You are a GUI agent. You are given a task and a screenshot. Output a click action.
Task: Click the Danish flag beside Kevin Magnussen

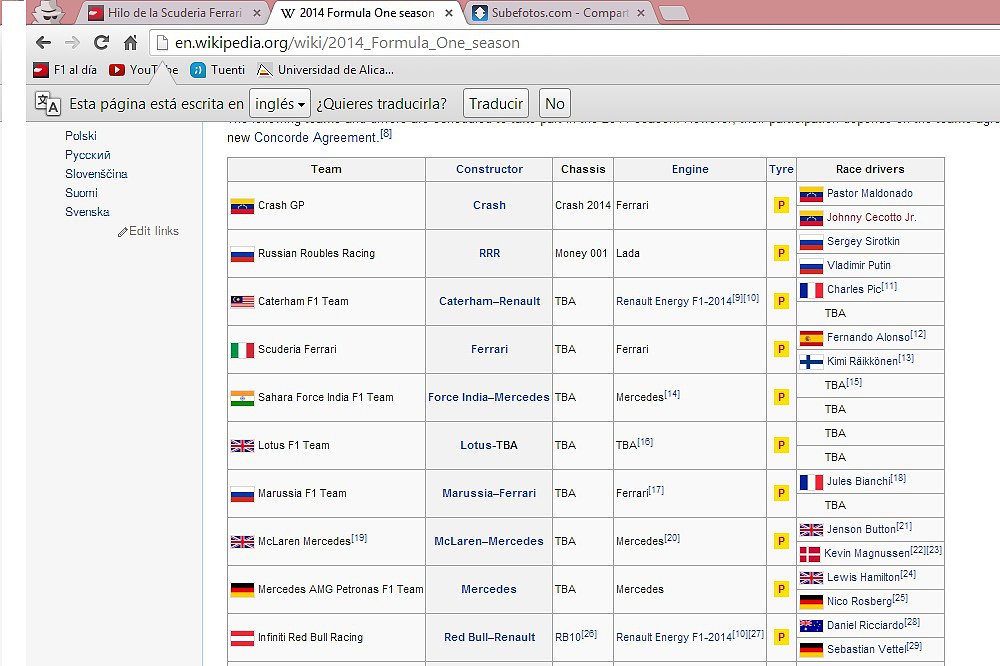pos(810,554)
